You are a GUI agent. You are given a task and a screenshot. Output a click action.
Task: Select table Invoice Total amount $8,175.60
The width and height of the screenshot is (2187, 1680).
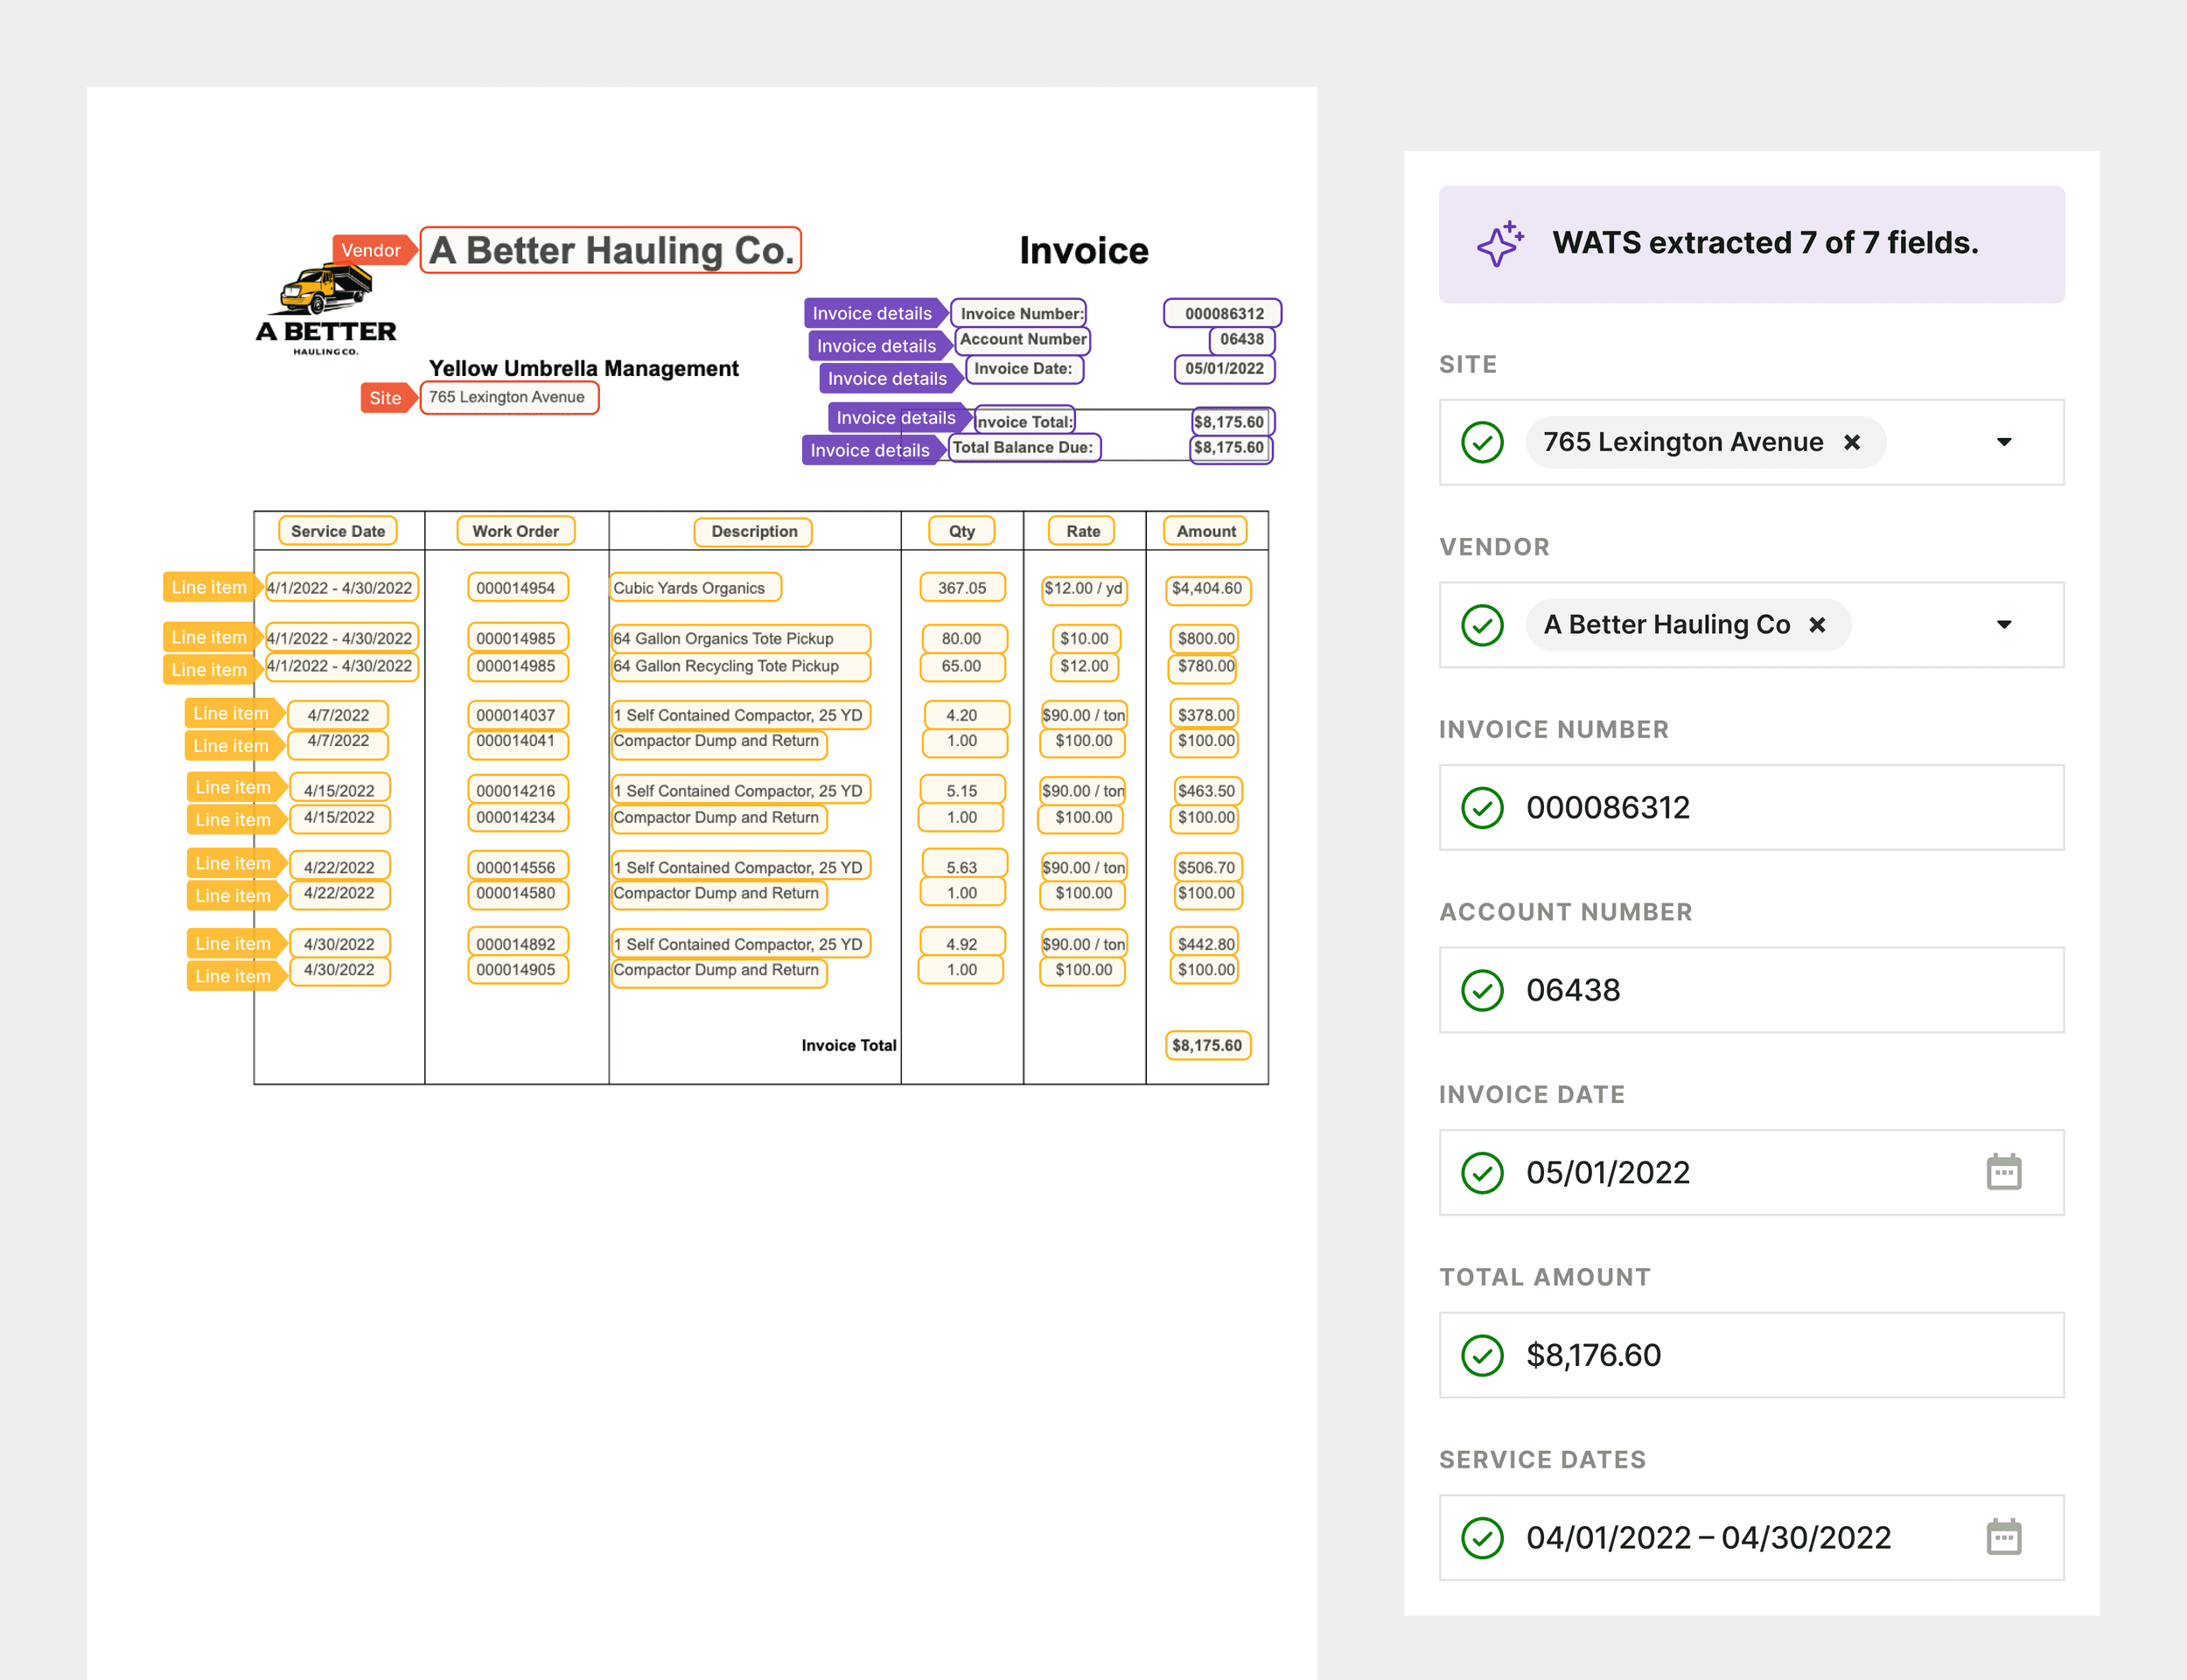(1208, 1045)
